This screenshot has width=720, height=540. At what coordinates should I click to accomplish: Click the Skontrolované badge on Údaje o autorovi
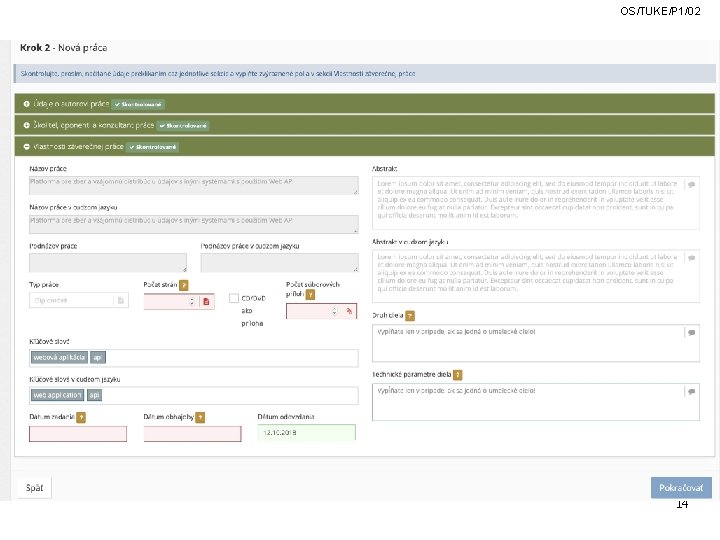coord(138,105)
